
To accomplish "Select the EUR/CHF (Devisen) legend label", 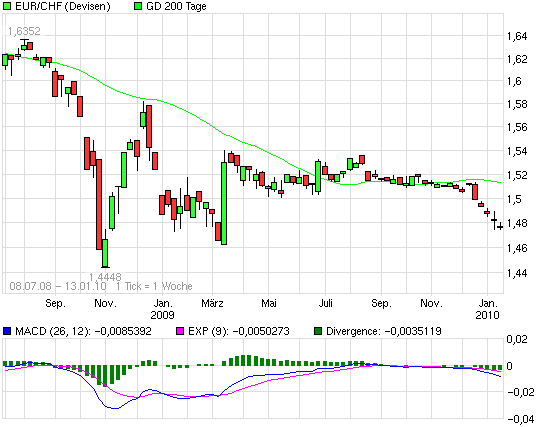I will pos(63,6).
